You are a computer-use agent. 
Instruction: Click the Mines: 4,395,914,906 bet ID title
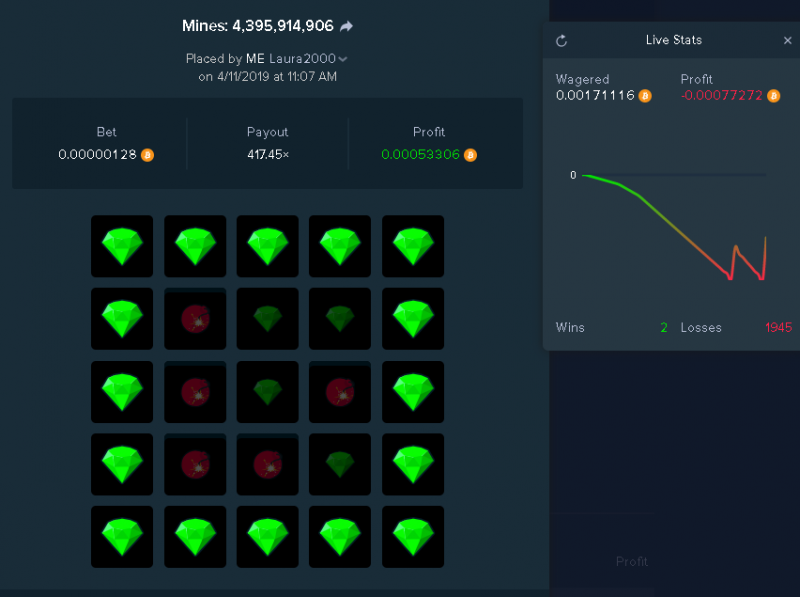pos(258,26)
